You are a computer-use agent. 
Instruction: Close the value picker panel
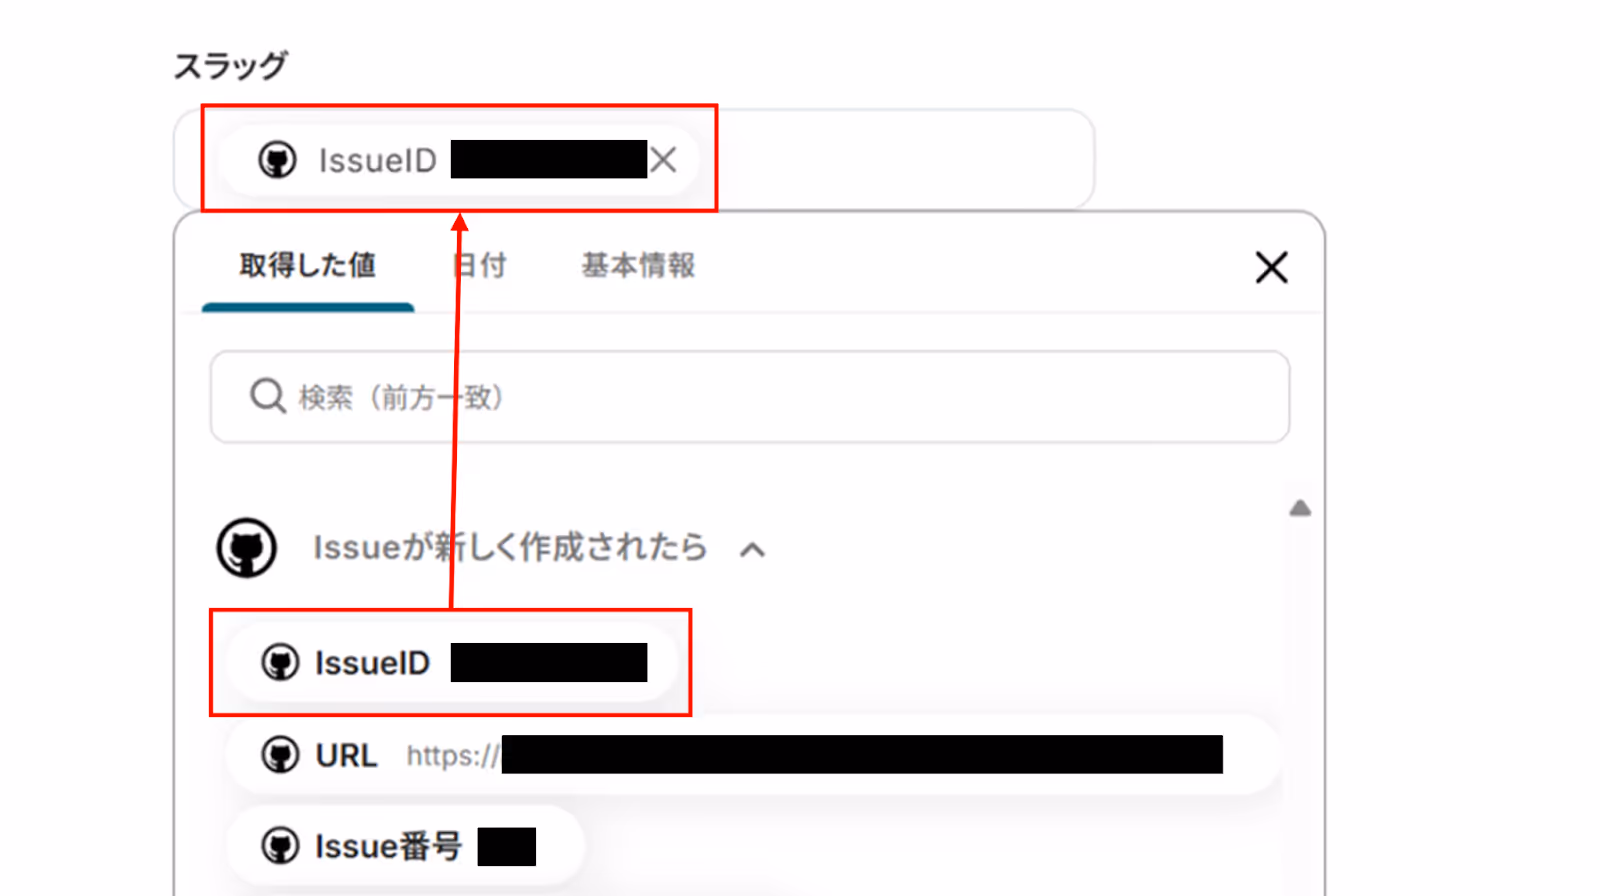click(1271, 267)
